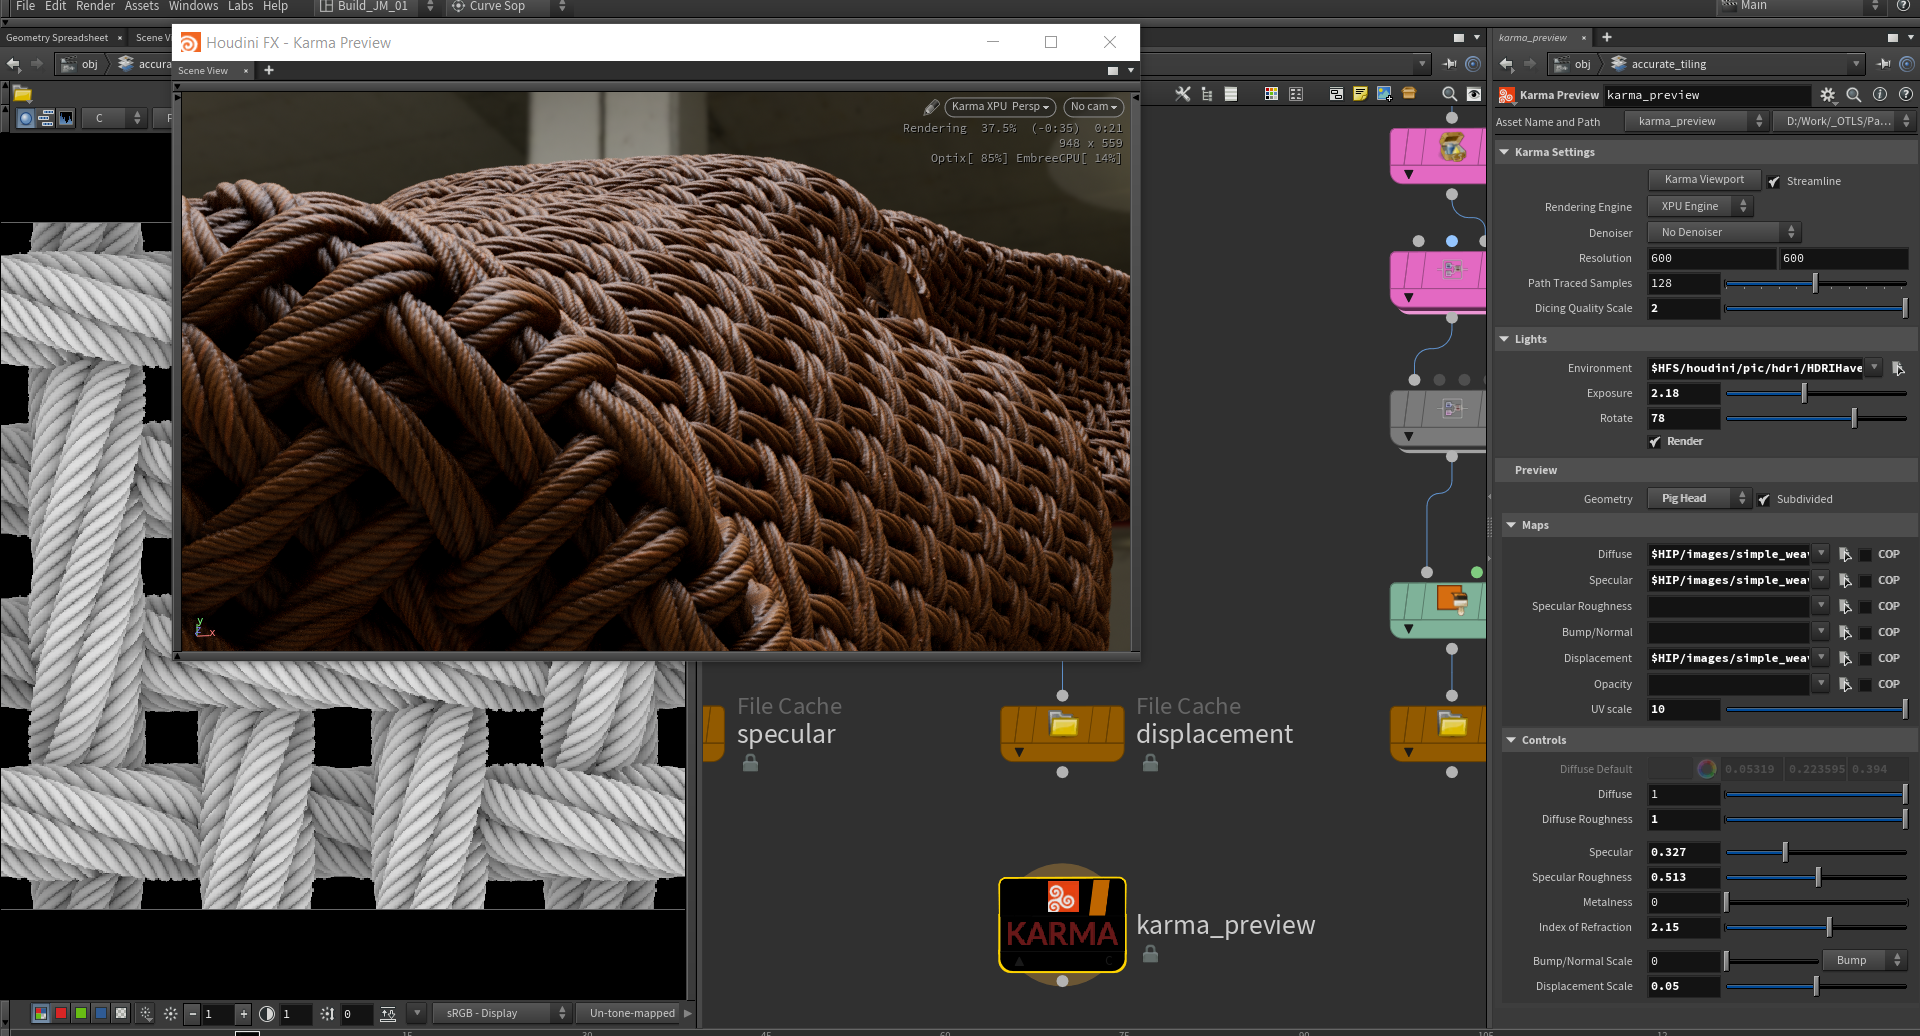This screenshot has height=1036, width=1920.
Task: Open the Geometry Pig Head dropdown
Action: pos(1699,499)
